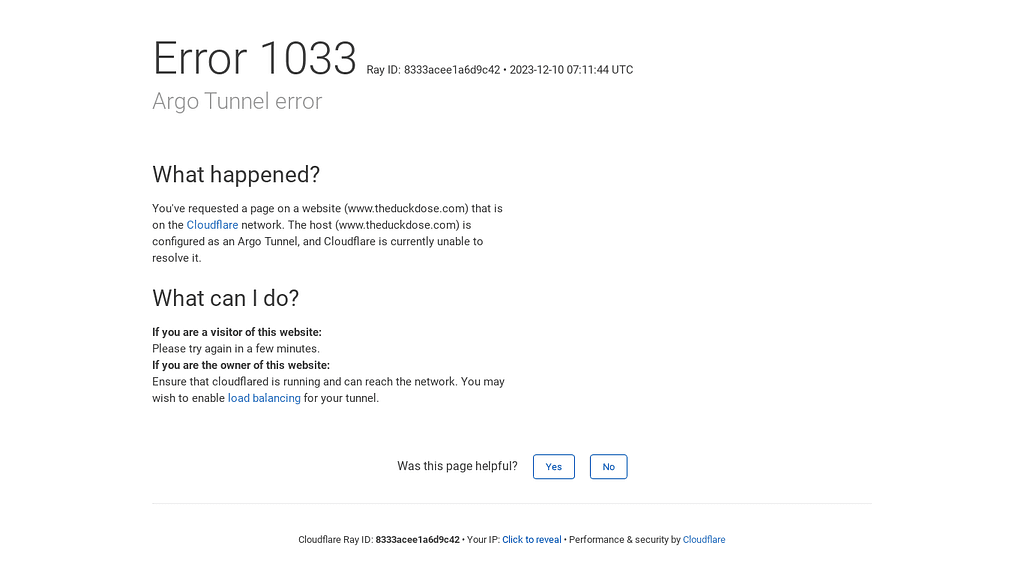1024x576 pixels.
Task: Click the What can I do? heading
Action: 226,298
